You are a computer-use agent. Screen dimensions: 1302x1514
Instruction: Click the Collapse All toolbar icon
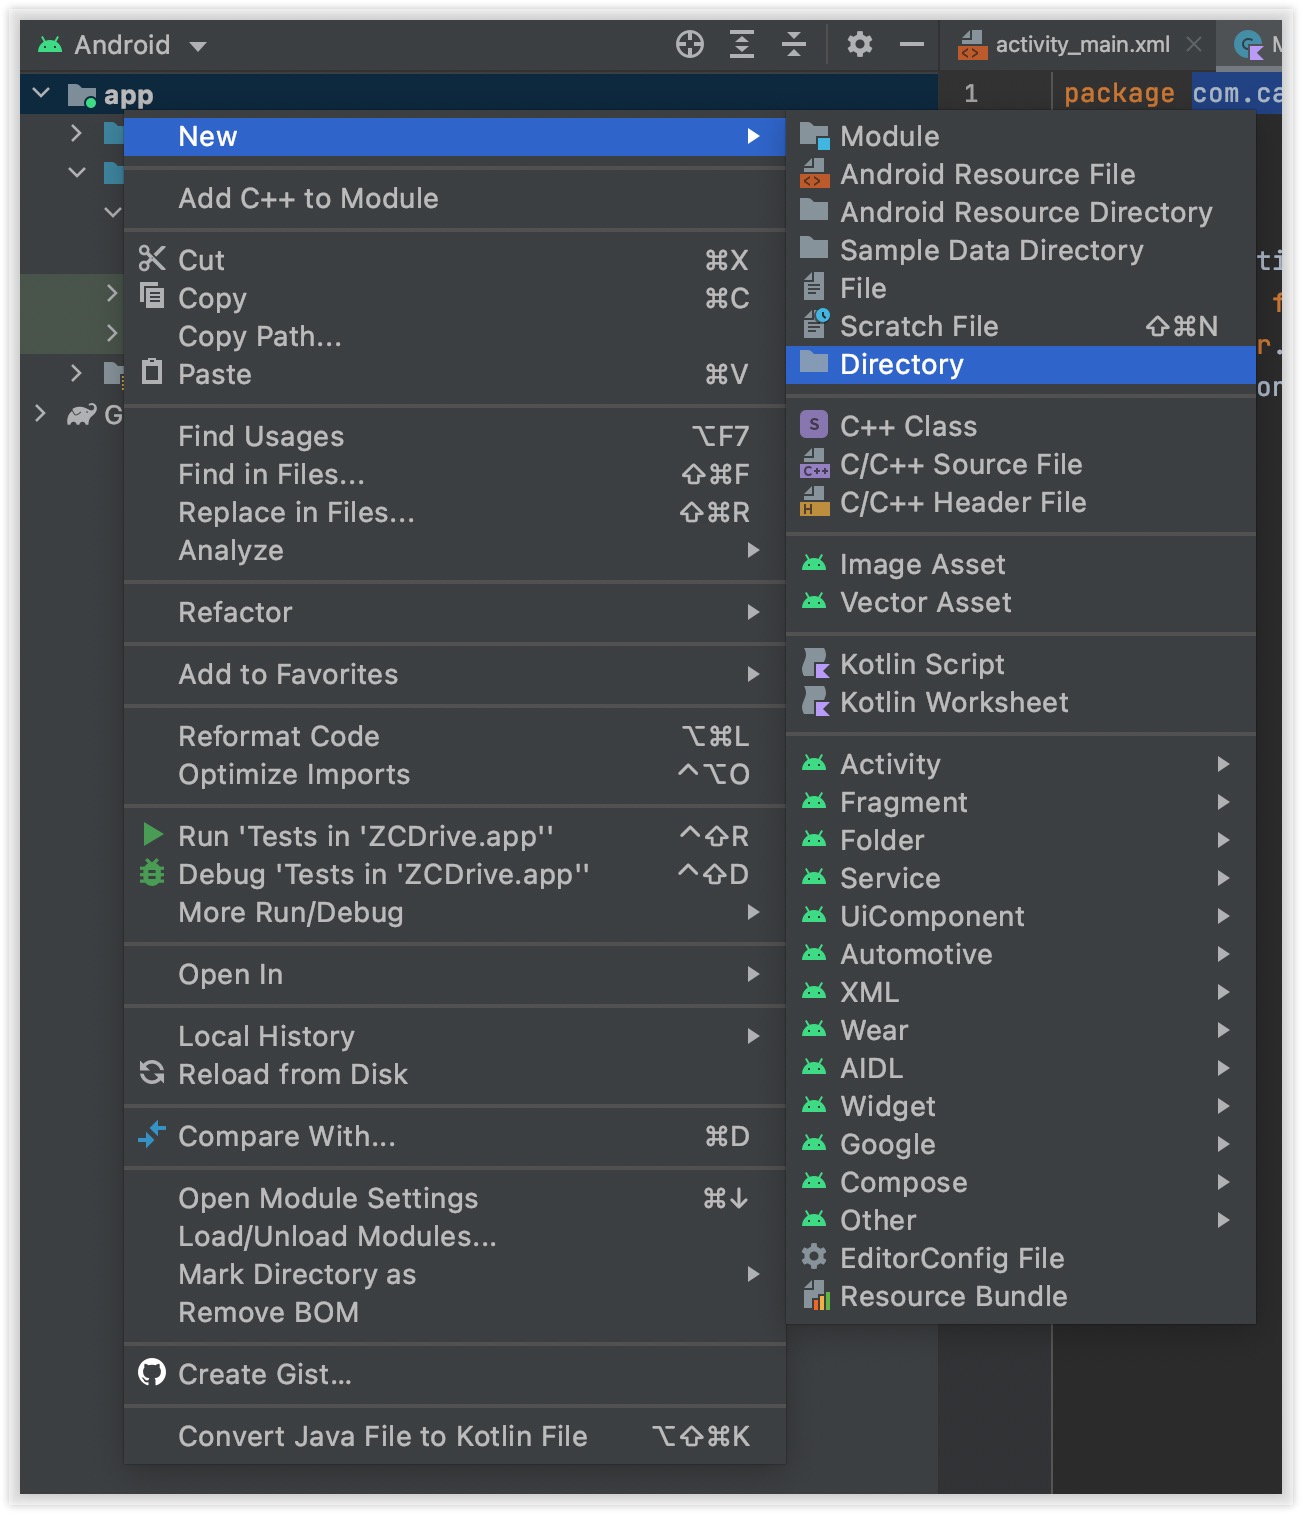(794, 45)
